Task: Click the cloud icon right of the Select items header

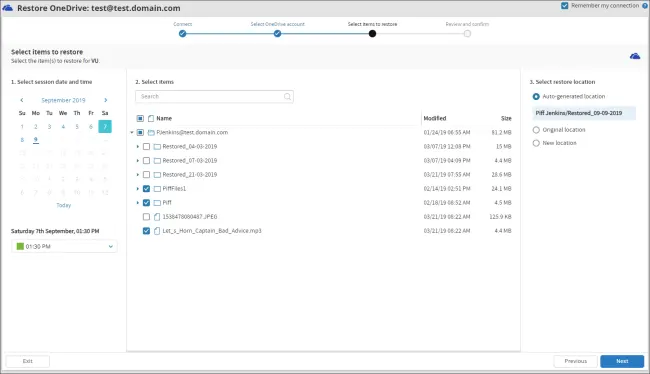Action: coord(635,56)
